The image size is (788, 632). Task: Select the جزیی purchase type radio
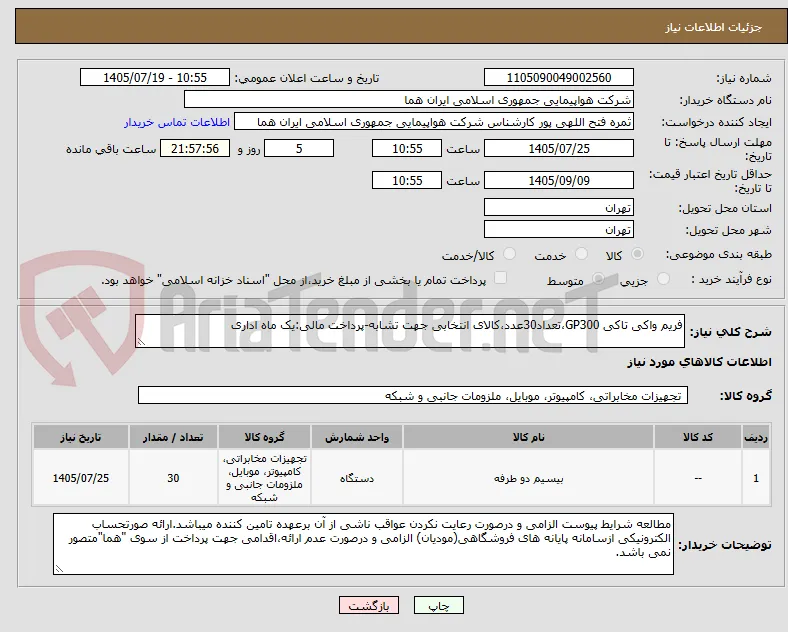point(663,279)
